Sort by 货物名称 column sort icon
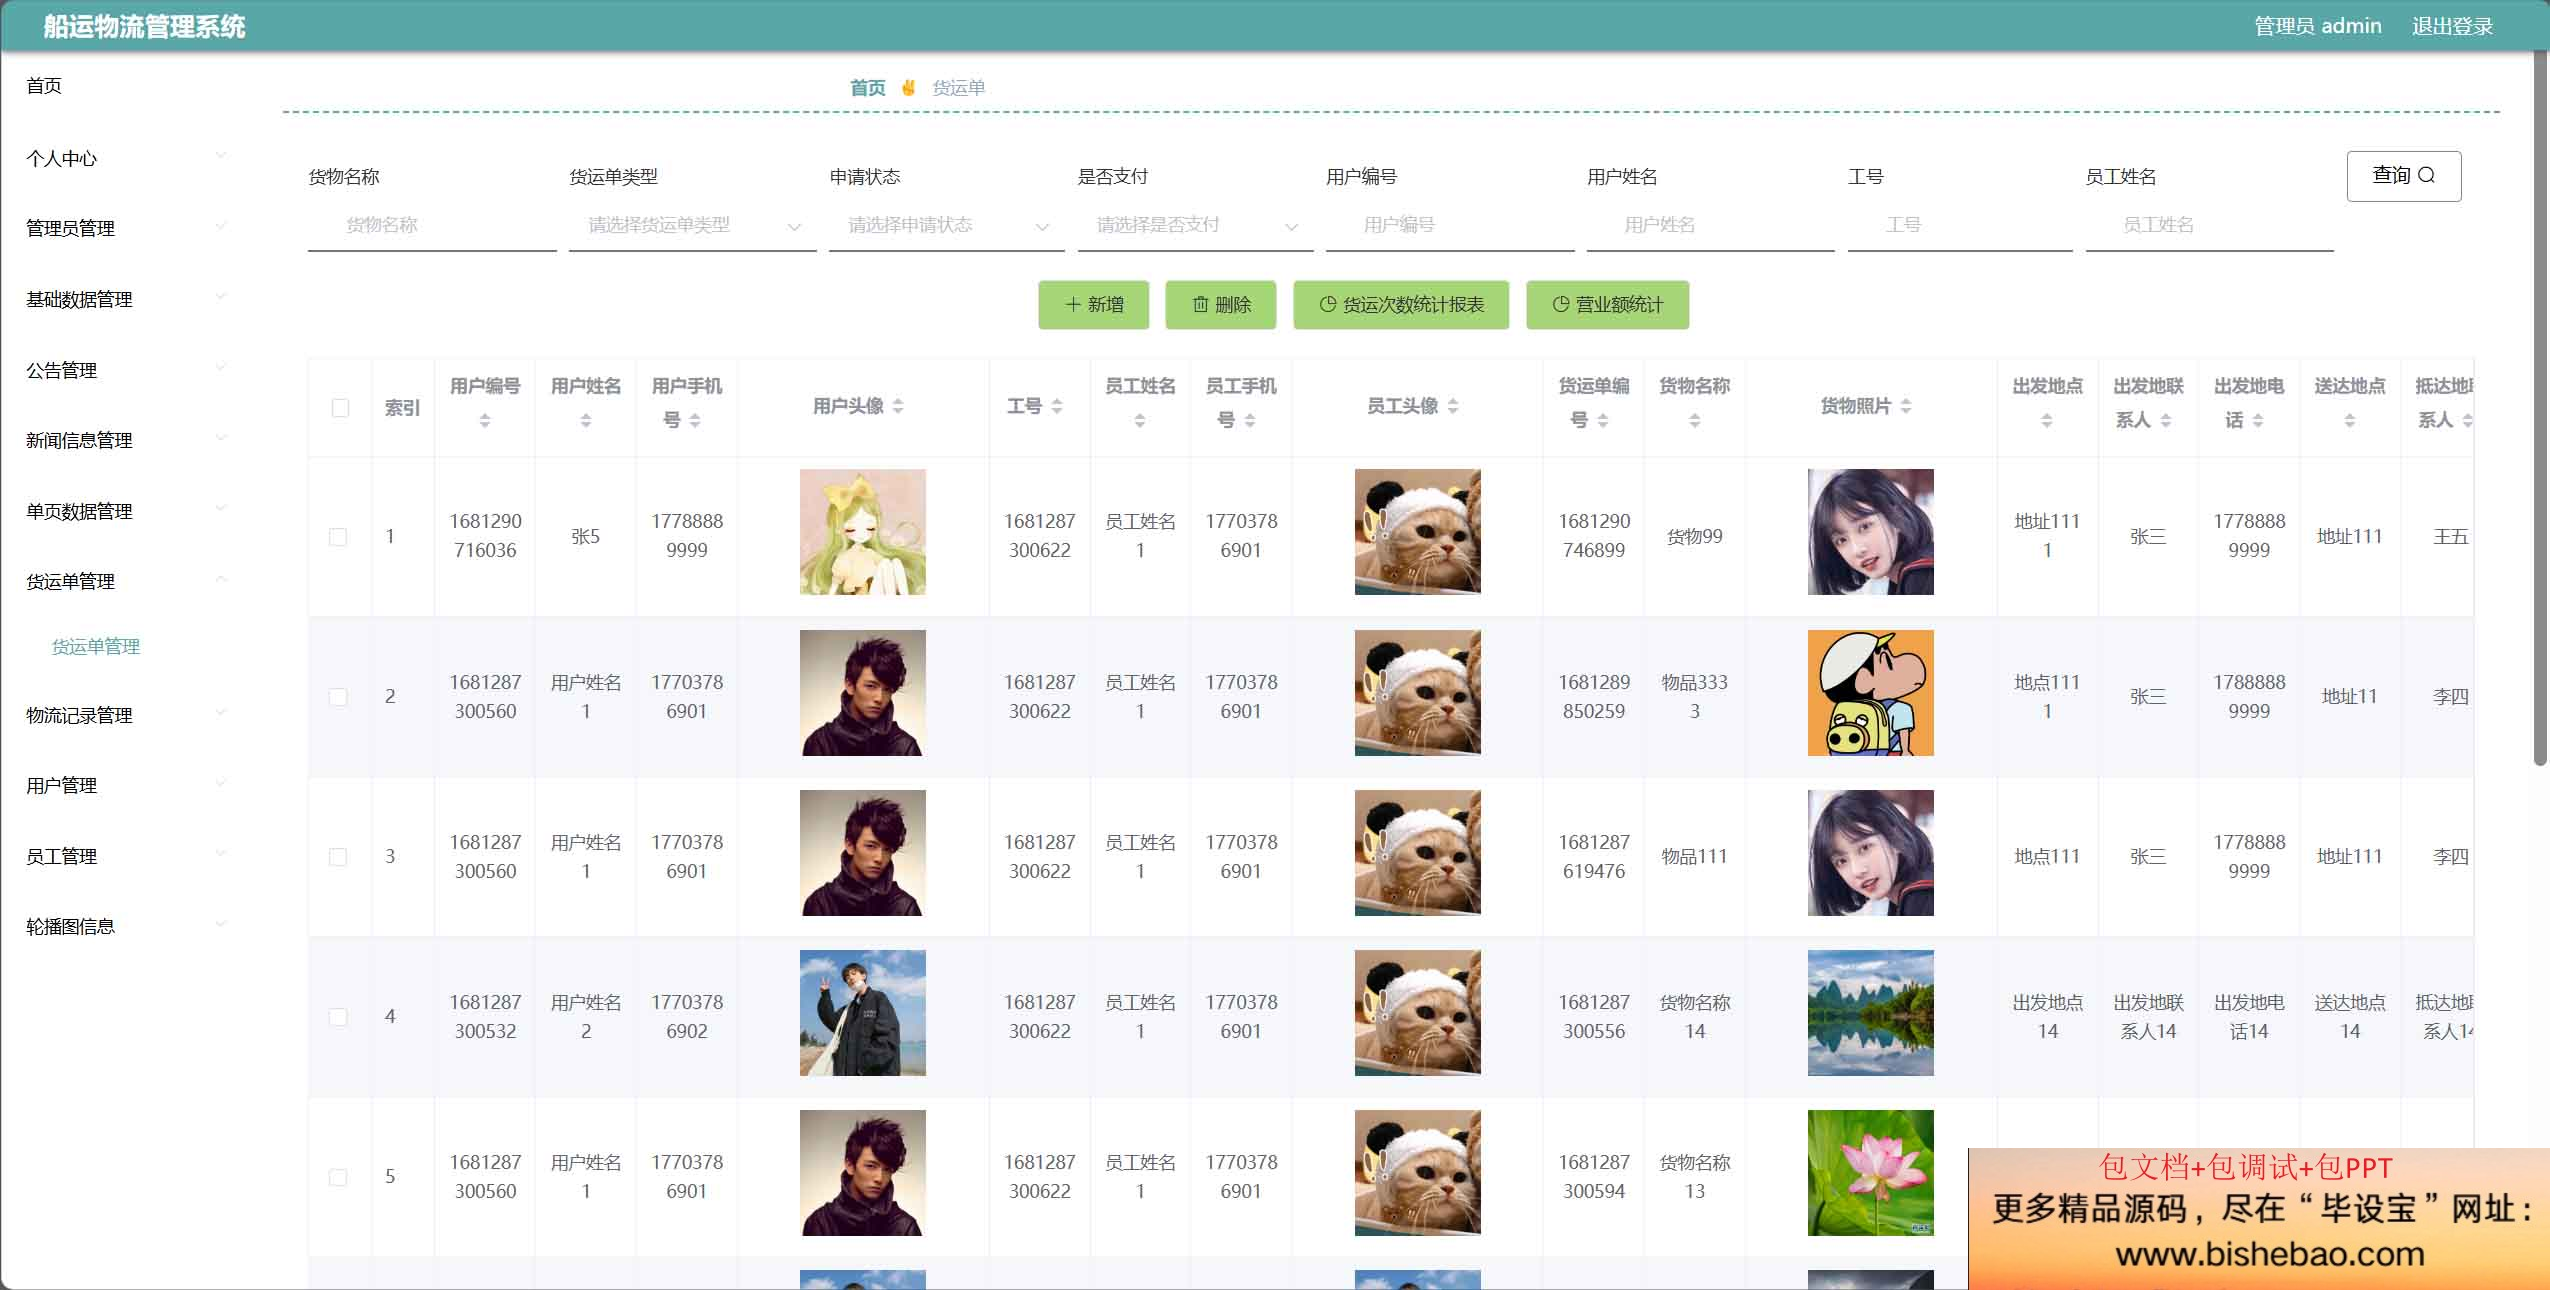This screenshot has height=1290, width=2550. 1695,421
